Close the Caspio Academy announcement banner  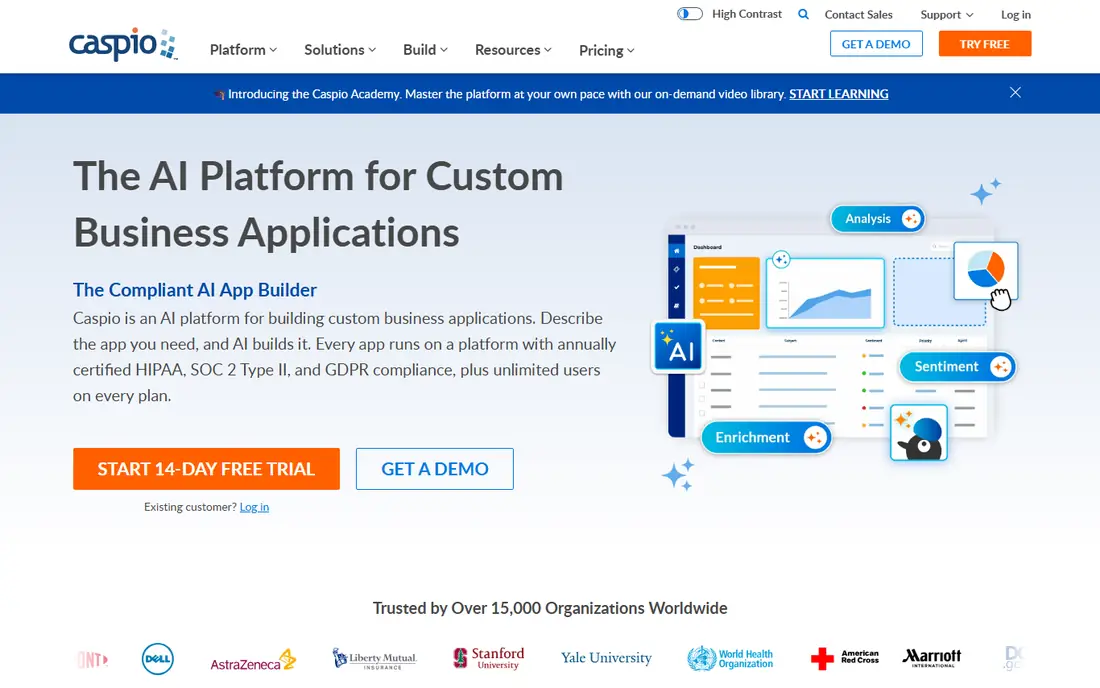coord(1015,93)
